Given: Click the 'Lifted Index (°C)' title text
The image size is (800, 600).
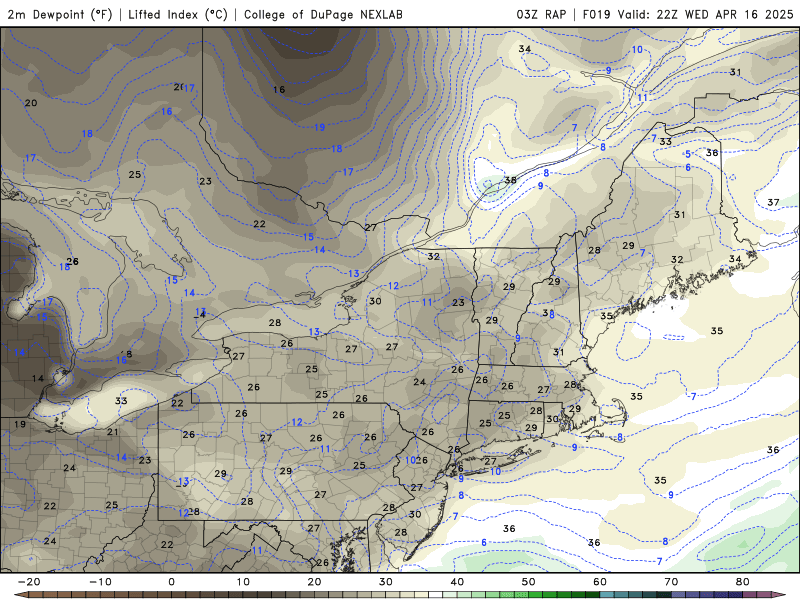Looking at the screenshot, I should [x=178, y=14].
